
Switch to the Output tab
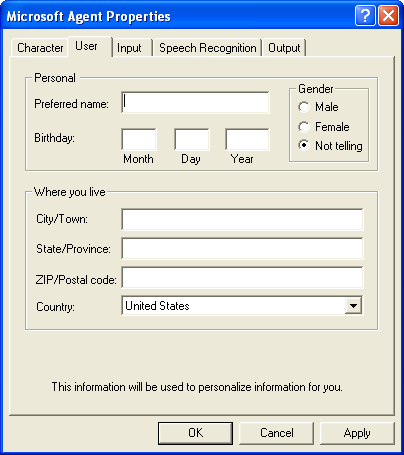point(284,48)
